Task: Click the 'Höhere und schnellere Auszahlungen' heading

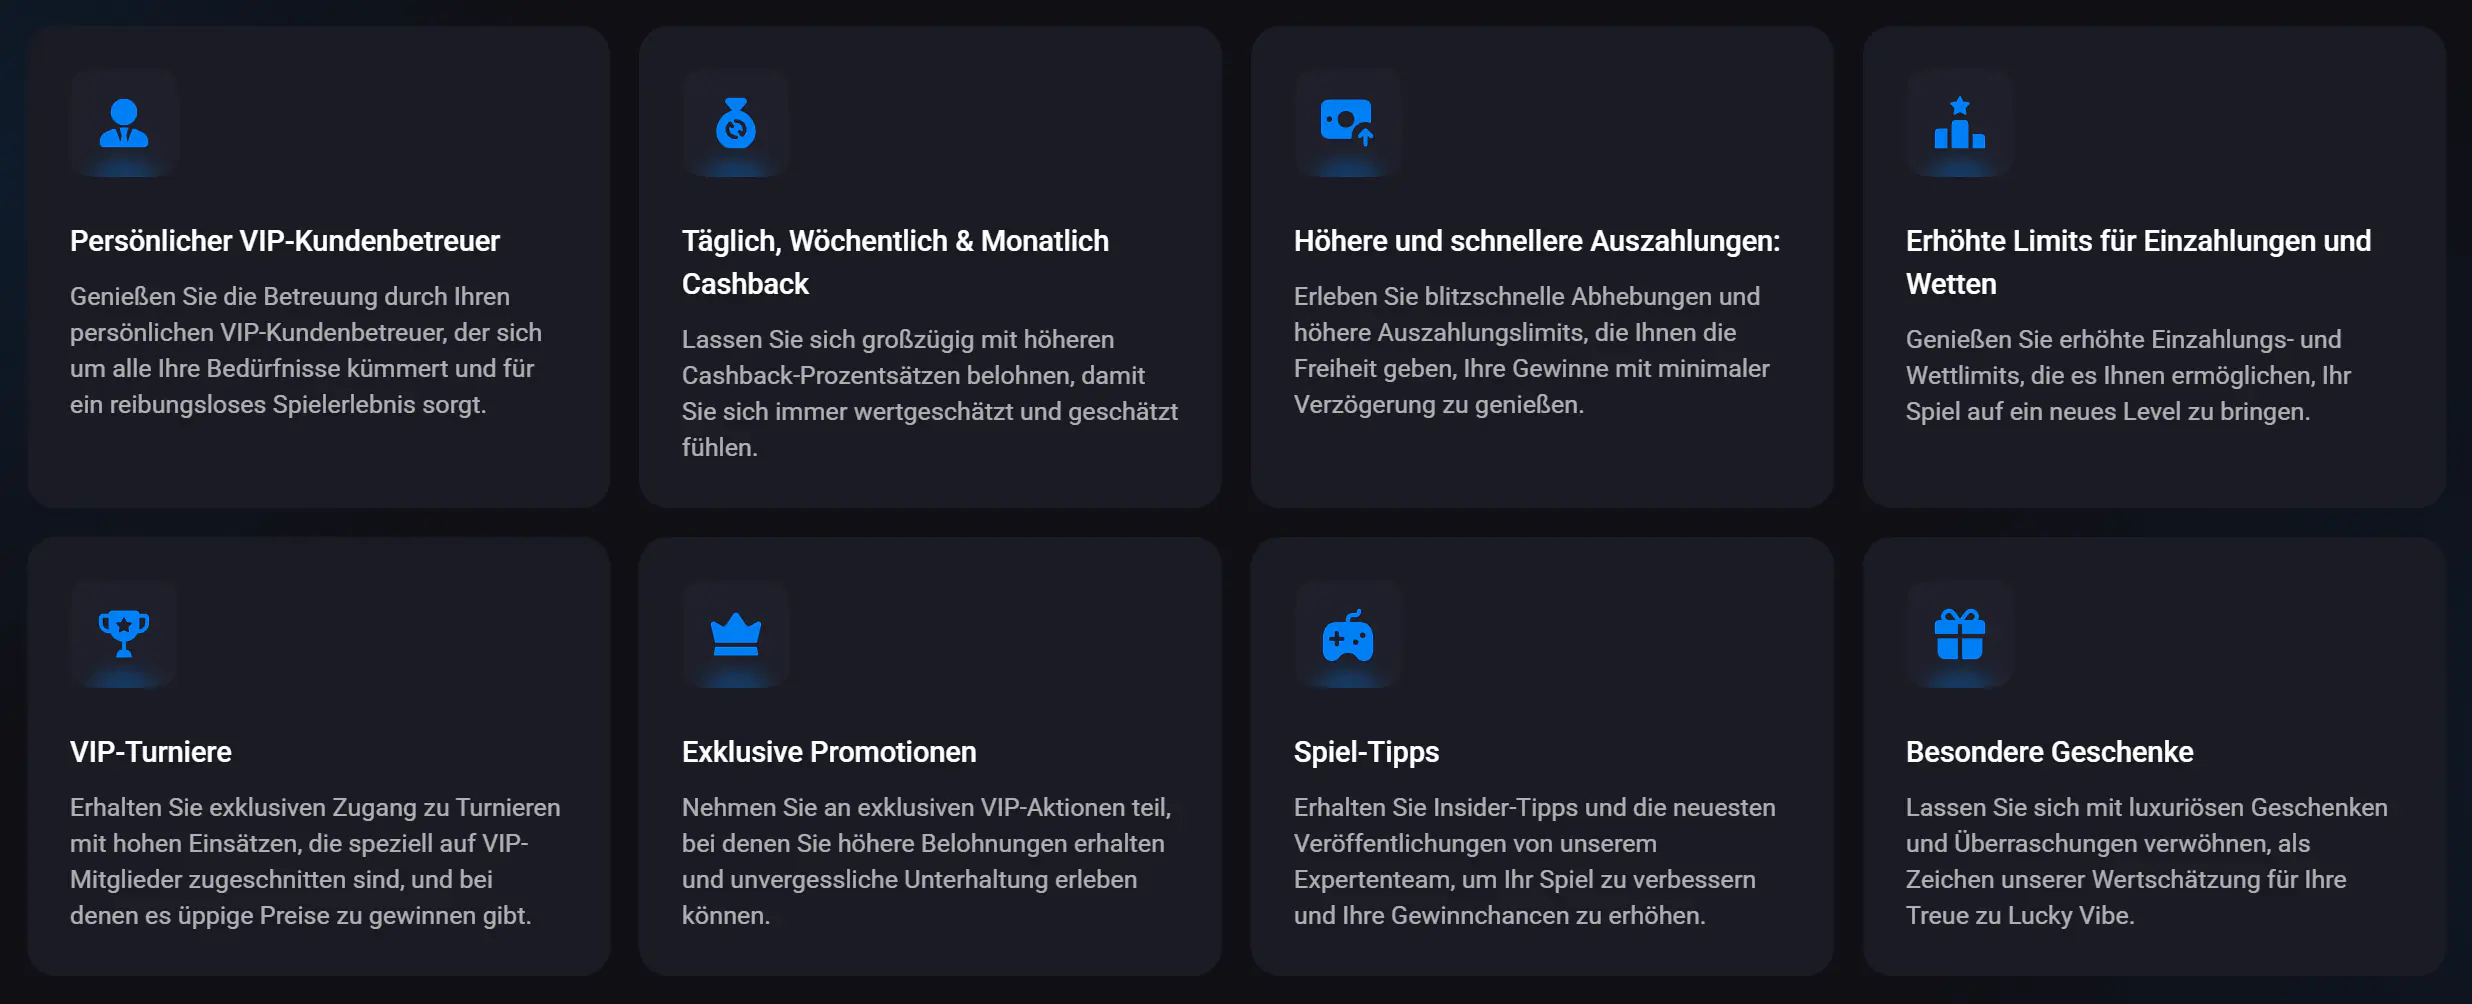Action: tap(1536, 241)
